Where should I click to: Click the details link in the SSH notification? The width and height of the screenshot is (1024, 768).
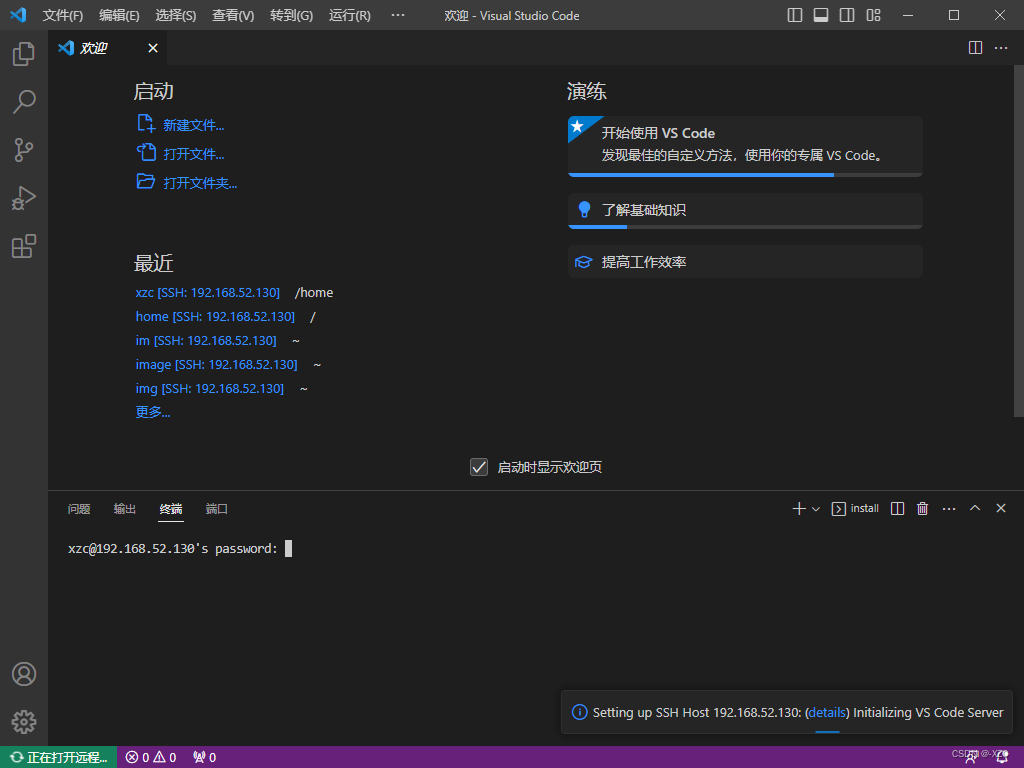pos(826,712)
